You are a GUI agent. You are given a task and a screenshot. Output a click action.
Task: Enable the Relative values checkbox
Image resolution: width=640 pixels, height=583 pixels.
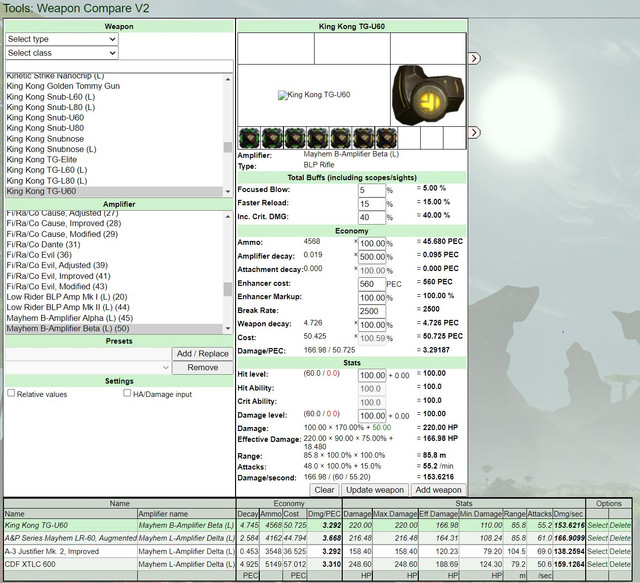coord(11,394)
